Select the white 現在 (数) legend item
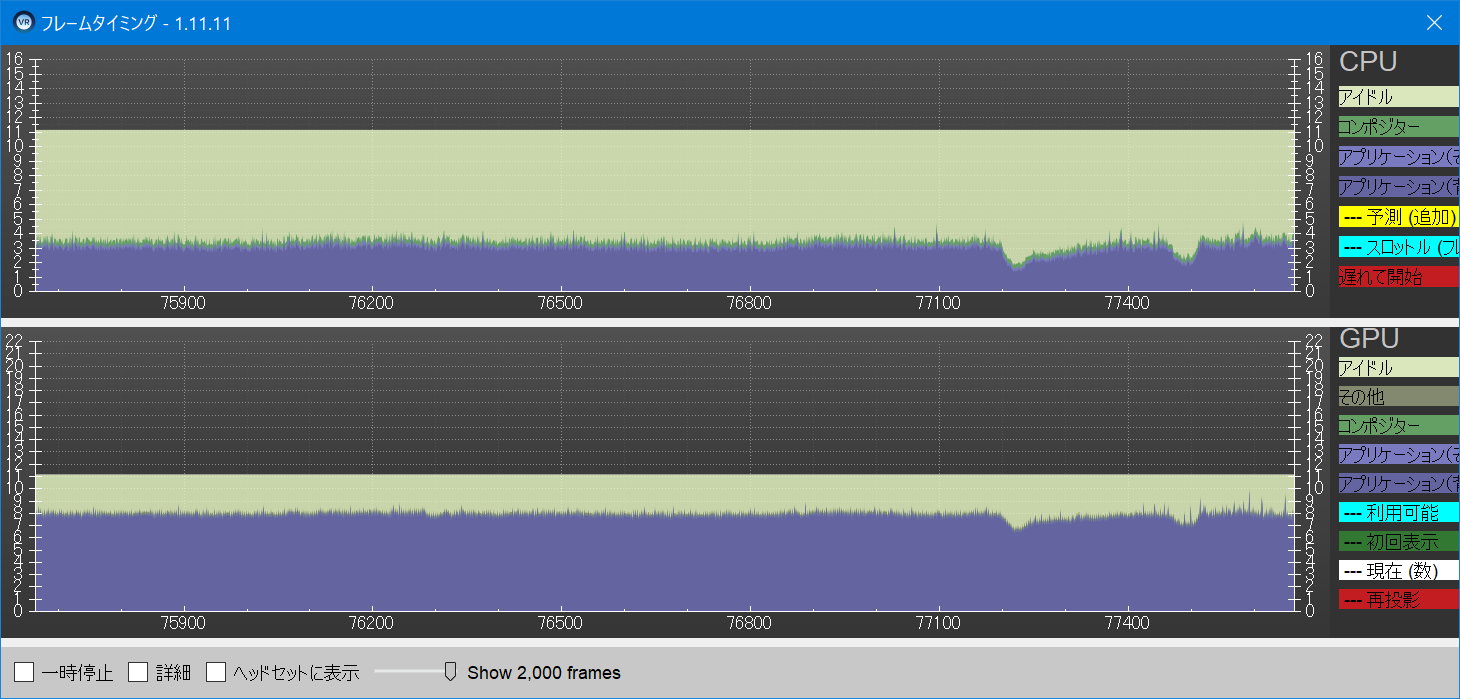This screenshot has height=699, width=1460. pyautogui.click(x=1398, y=571)
